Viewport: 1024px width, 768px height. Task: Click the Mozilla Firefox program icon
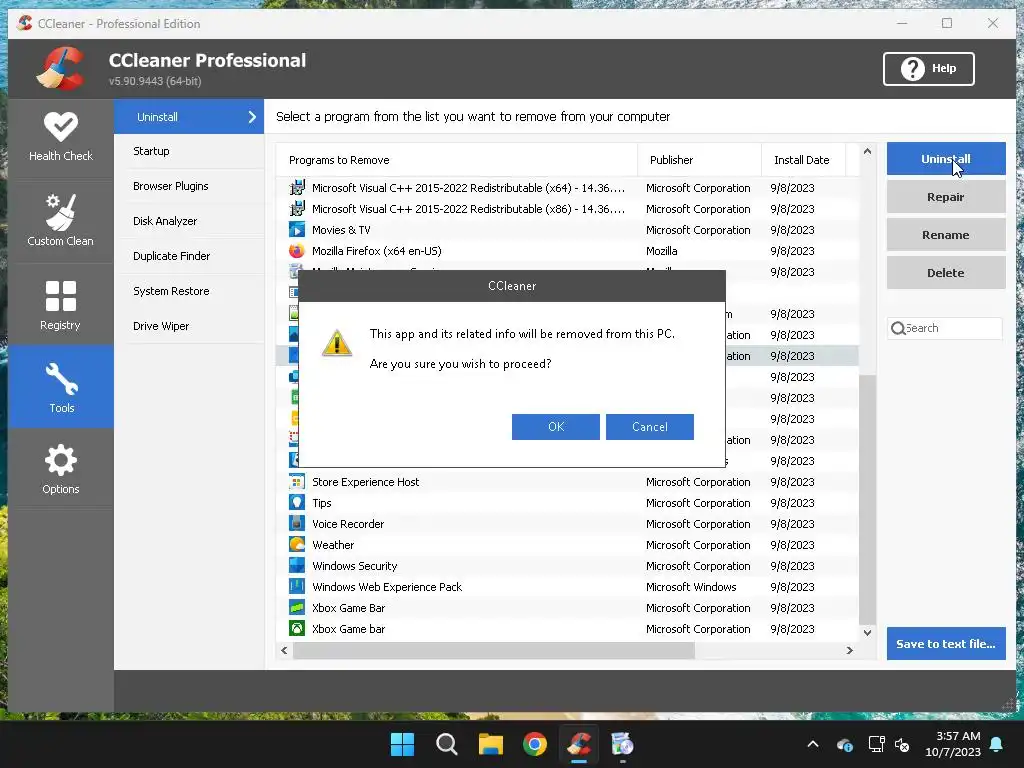click(296, 251)
